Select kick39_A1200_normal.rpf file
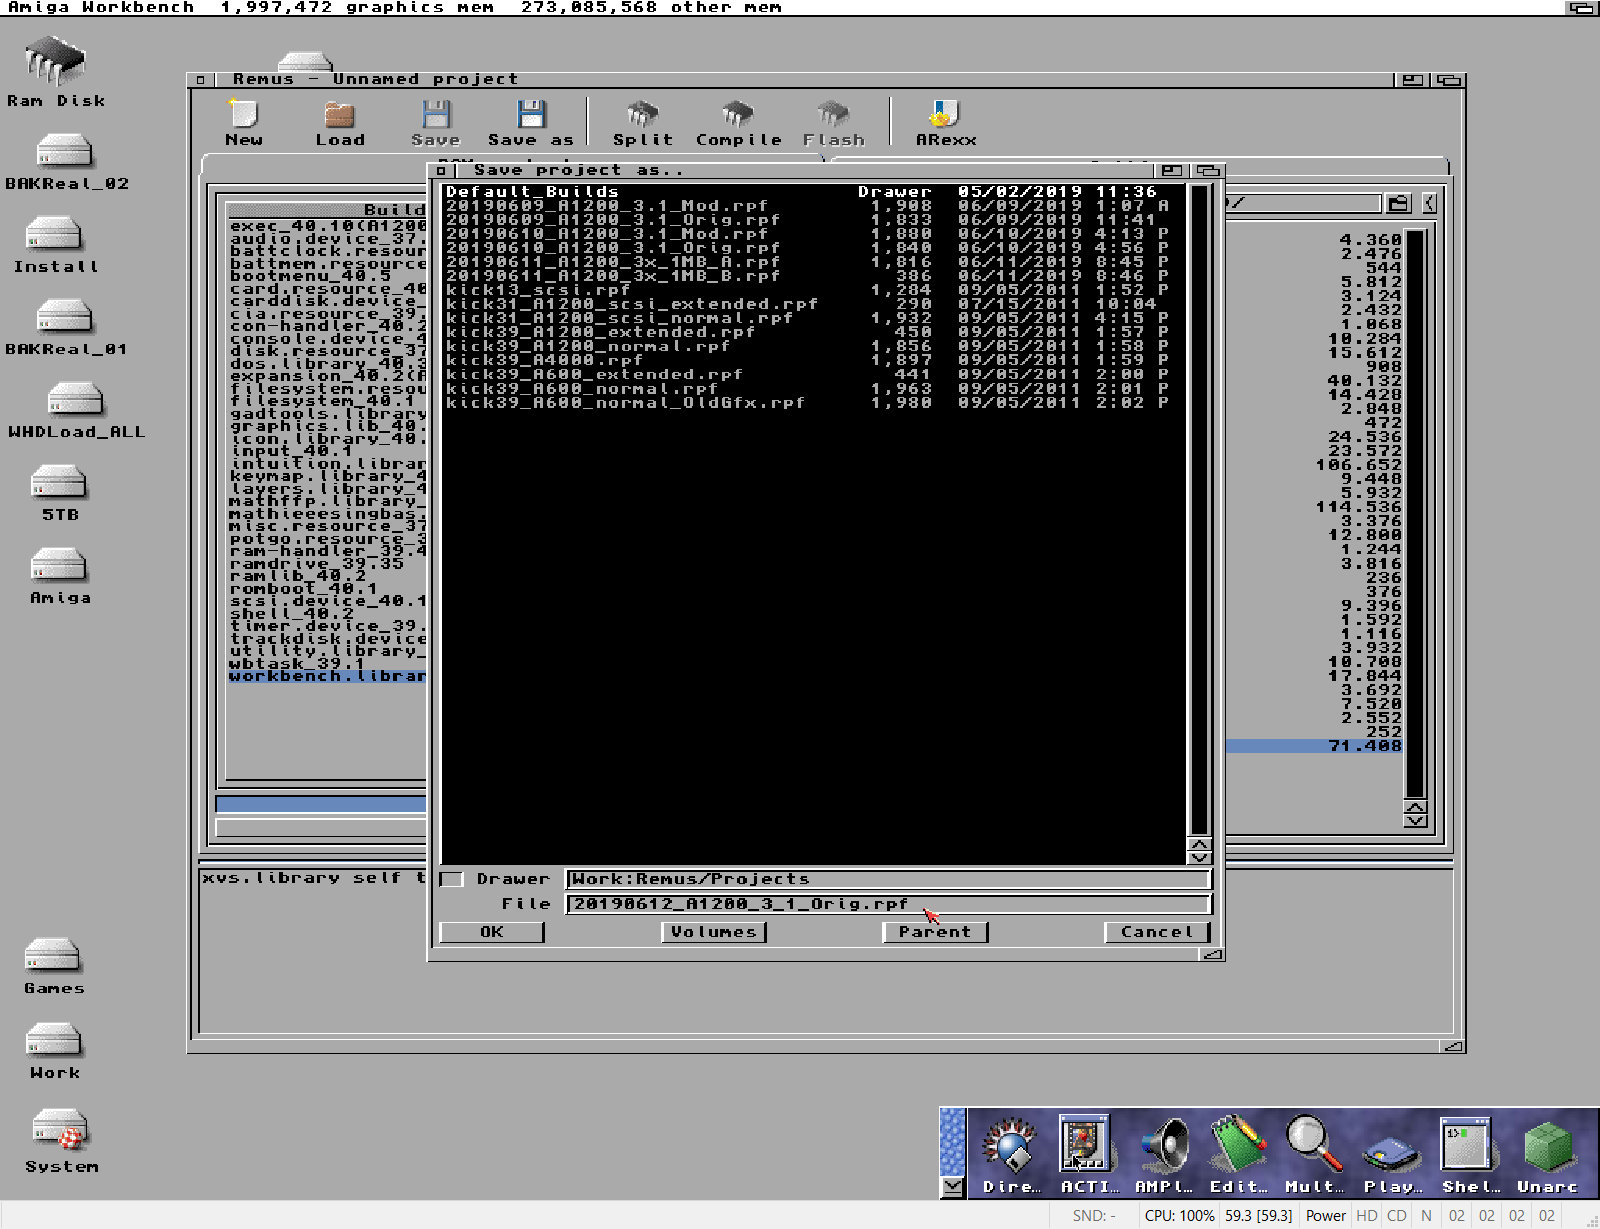Viewport: 1600px width, 1229px height. 812,345
